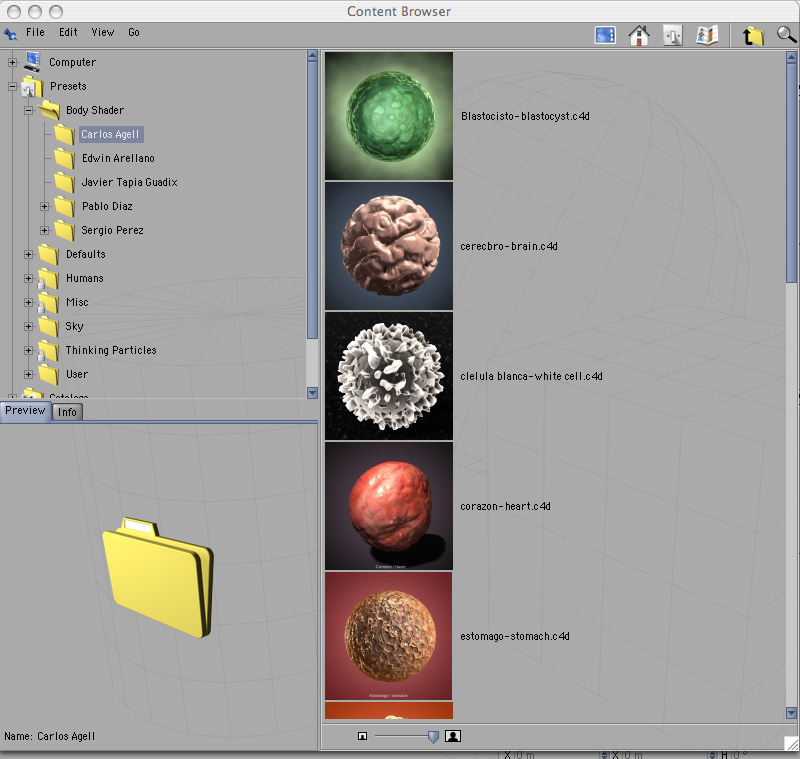Expand the Humans folder

pos(29,279)
